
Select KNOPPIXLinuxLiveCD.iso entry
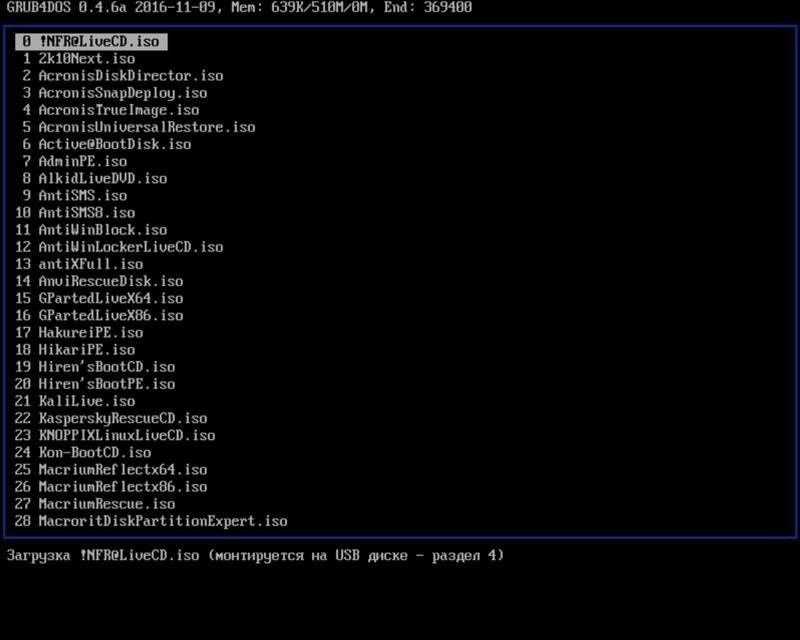[x=115, y=435]
